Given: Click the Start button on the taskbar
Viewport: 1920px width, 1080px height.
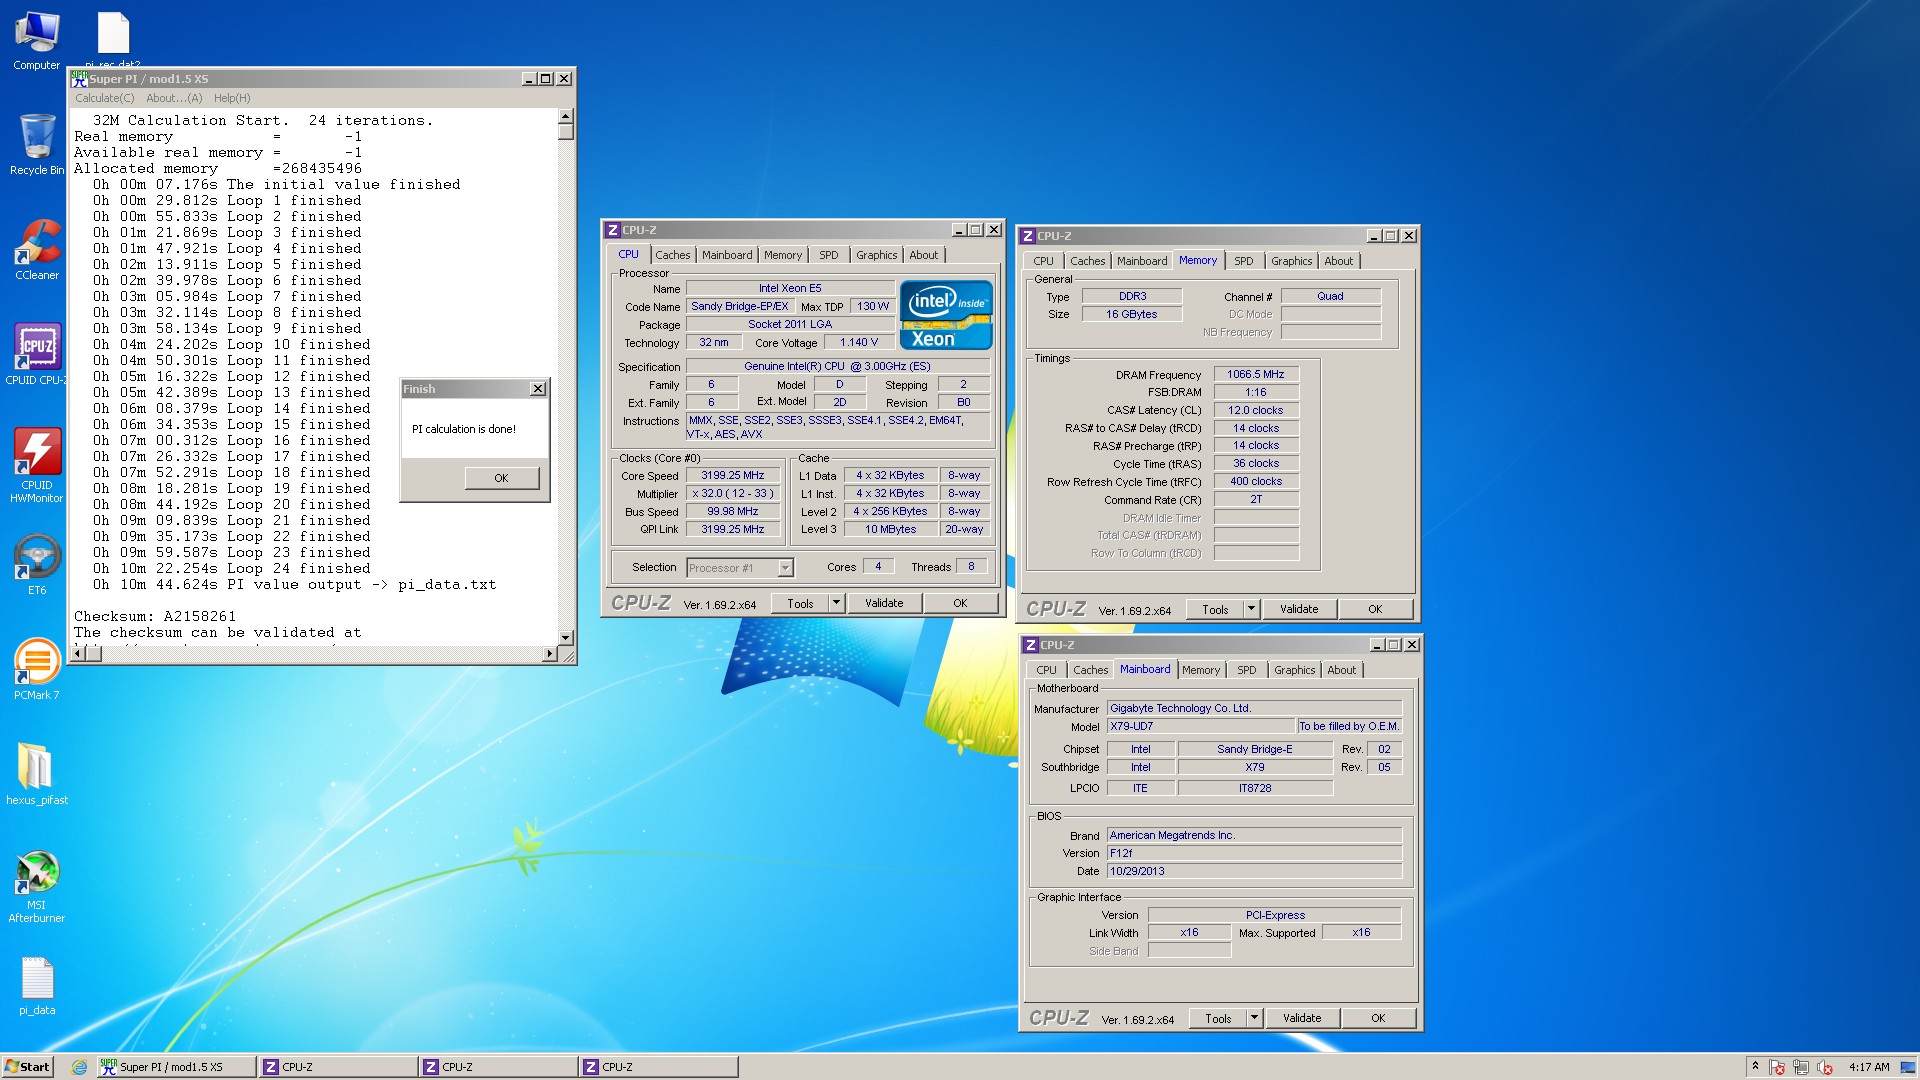Looking at the screenshot, I should (x=27, y=1067).
